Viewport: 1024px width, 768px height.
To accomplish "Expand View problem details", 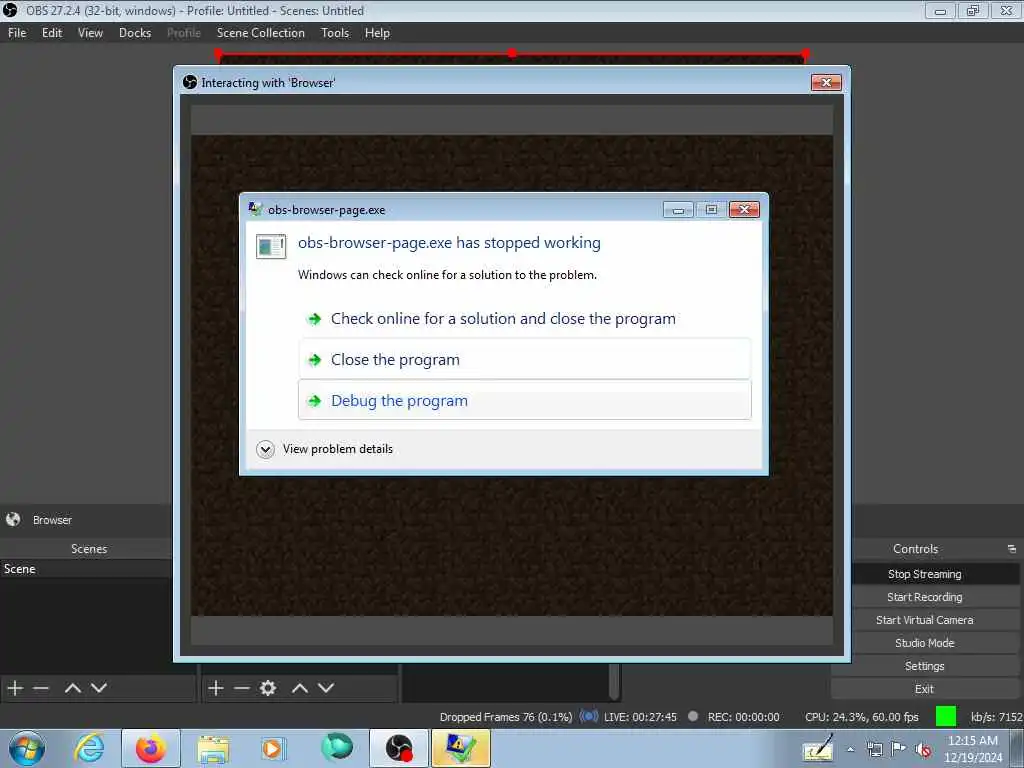I will (x=325, y=449).
